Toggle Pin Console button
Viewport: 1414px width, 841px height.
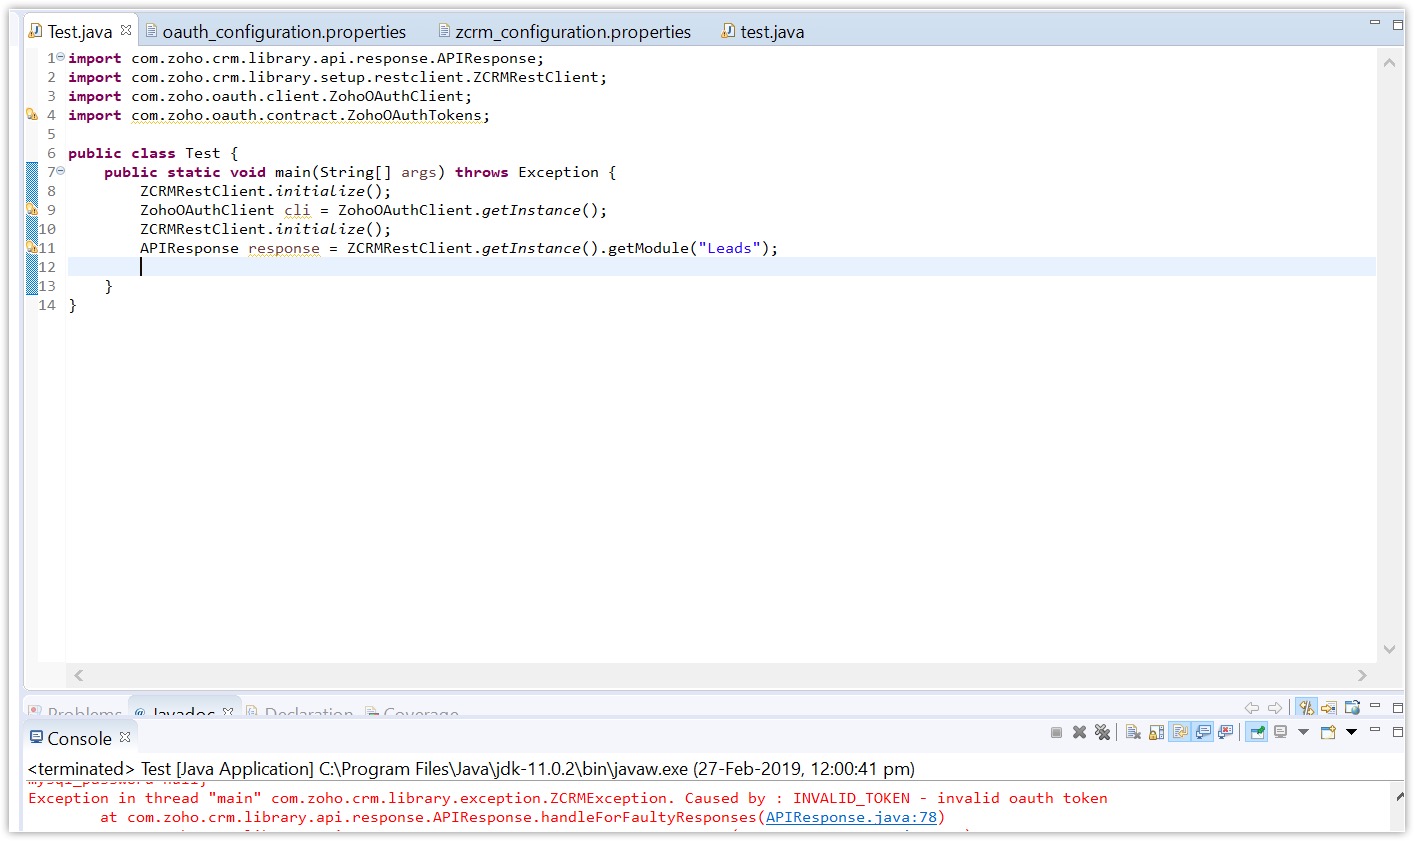[x=1256, y=733]
